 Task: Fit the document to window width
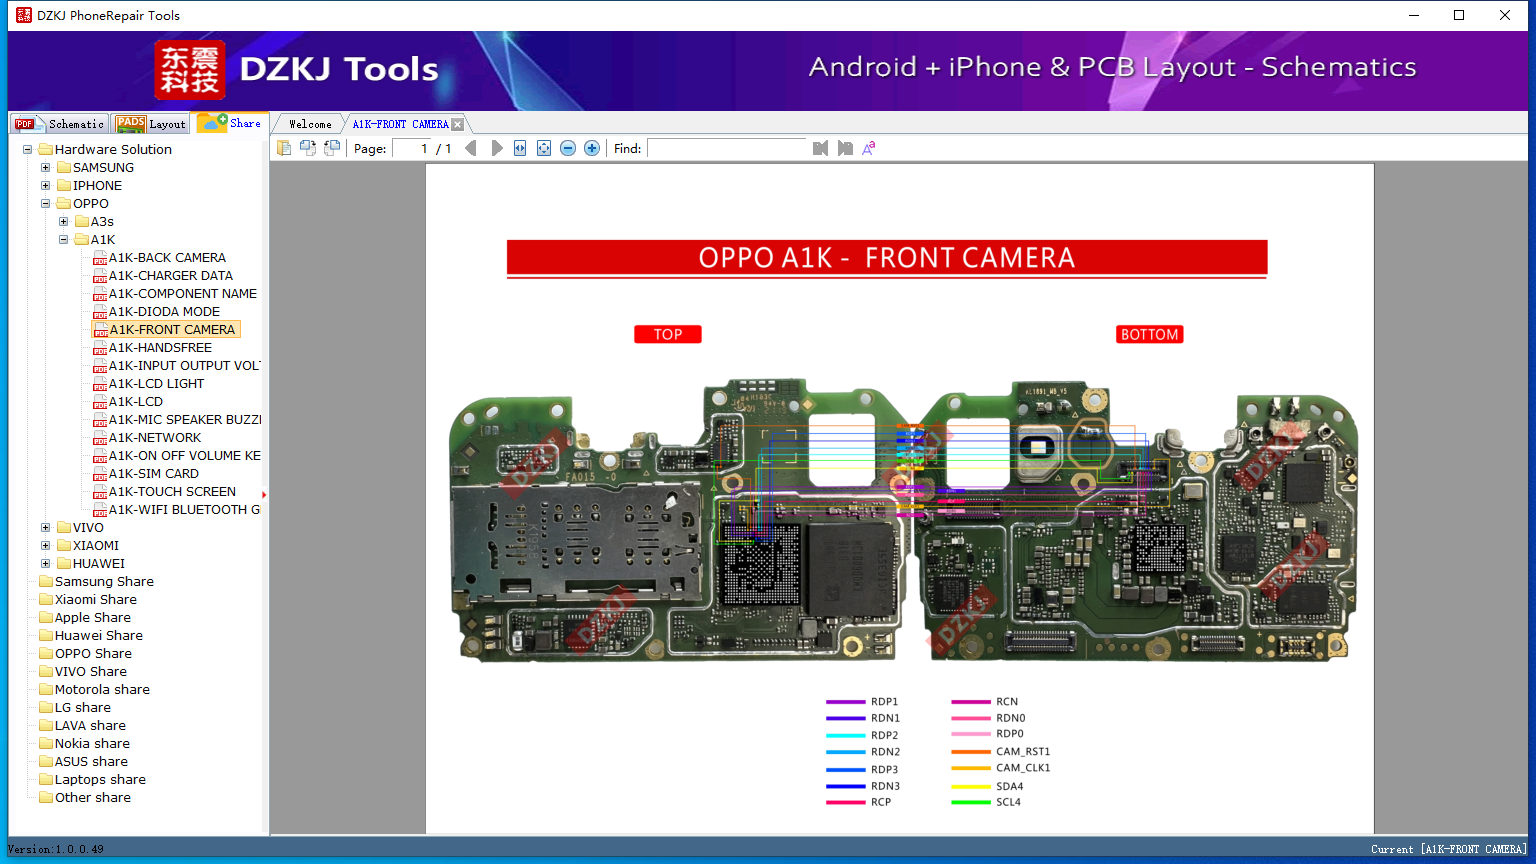pyautogui.click(x=520, y=148)
